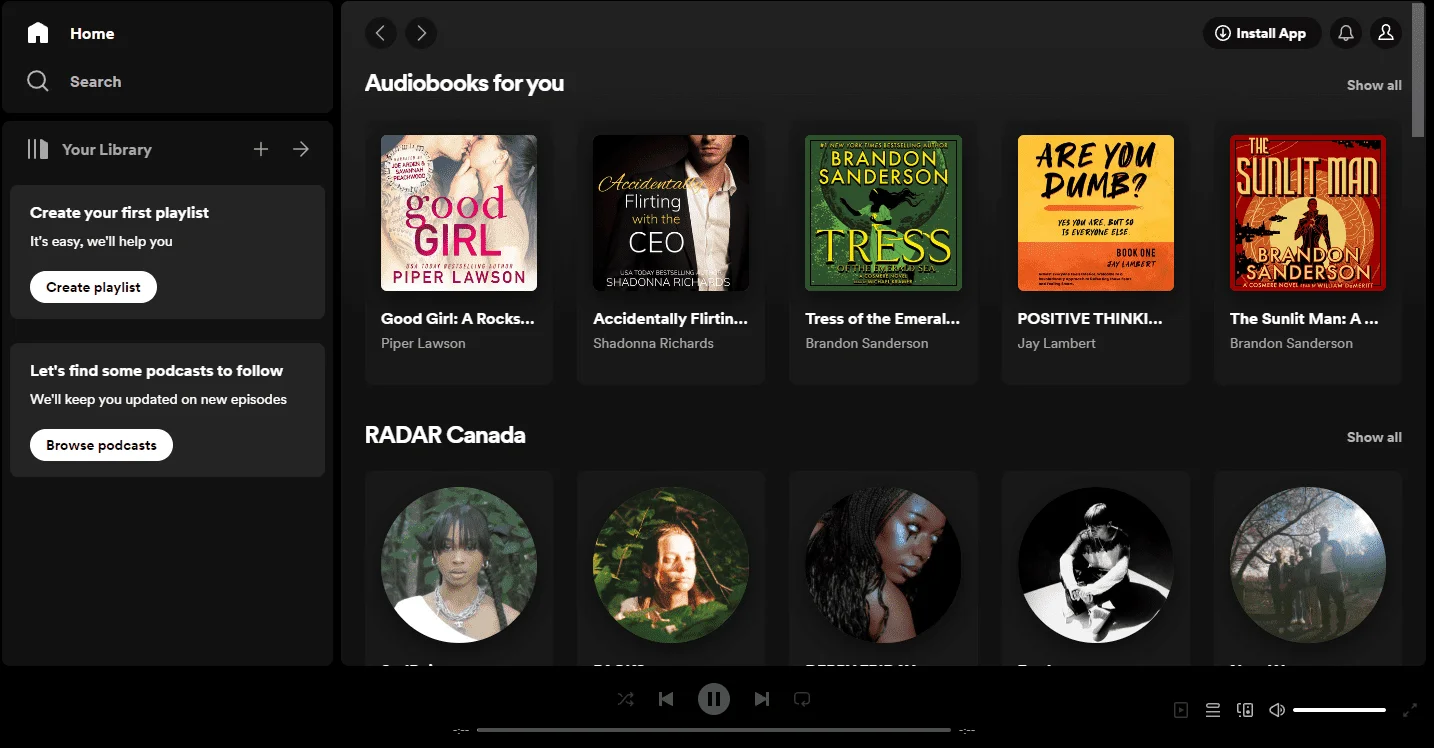Open Connect to a device
Viewport: 1434px width, 748px height.
click(x=1245, y=710)
